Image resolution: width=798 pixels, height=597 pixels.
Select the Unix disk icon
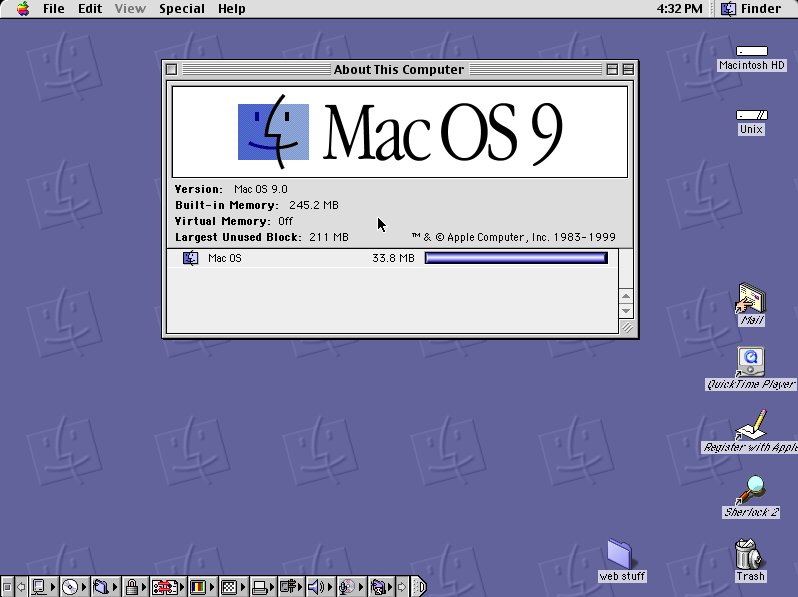(751, 116)
